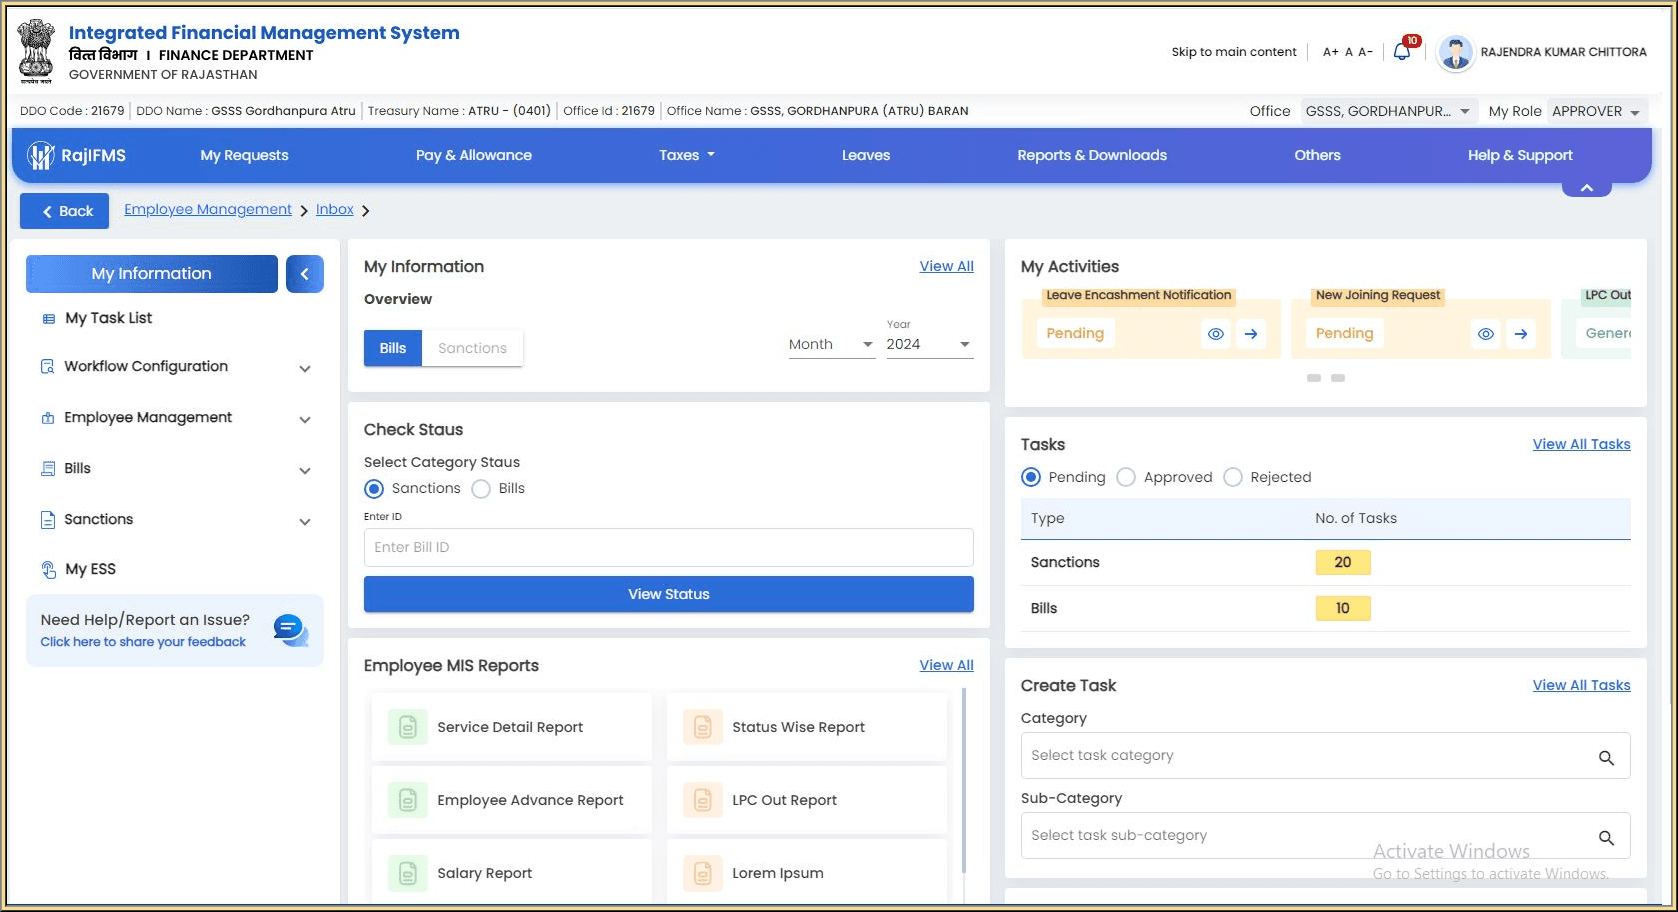Open Reports & Downloads menu
Screen dimensions: 1678x912
point(1092,155)
